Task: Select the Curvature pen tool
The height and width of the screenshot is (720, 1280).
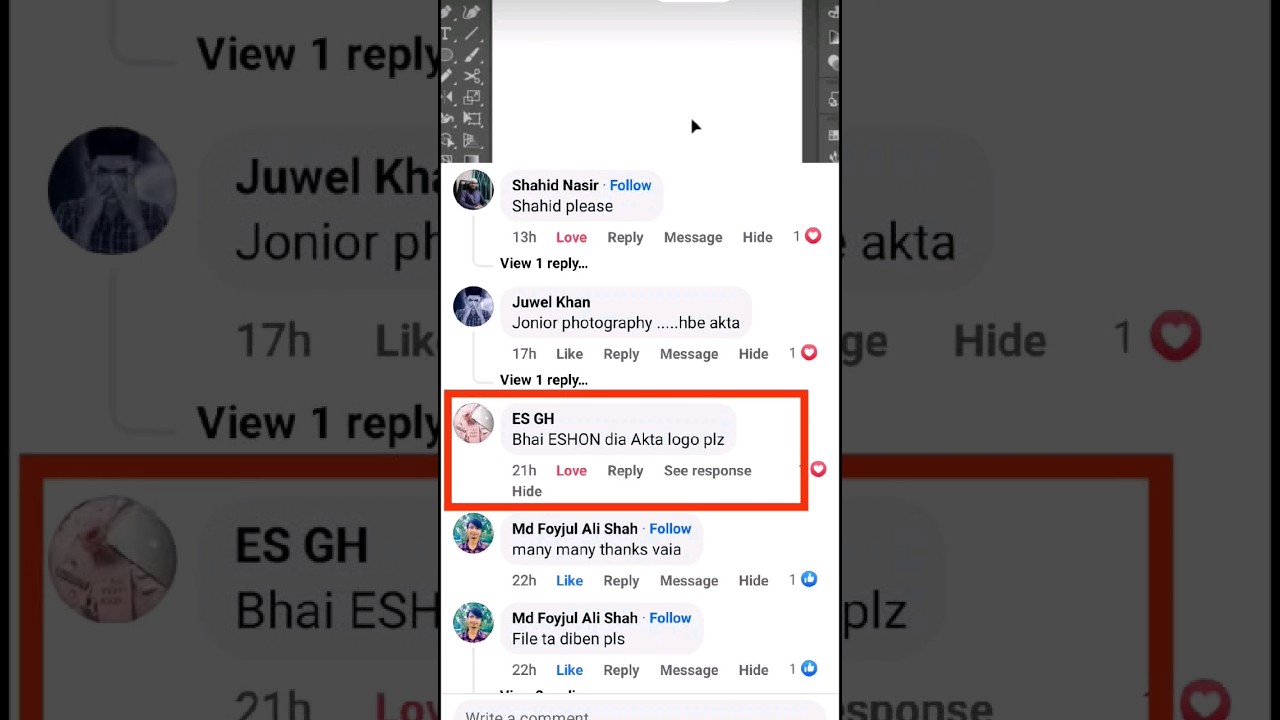Action: (x=472, y=11)
